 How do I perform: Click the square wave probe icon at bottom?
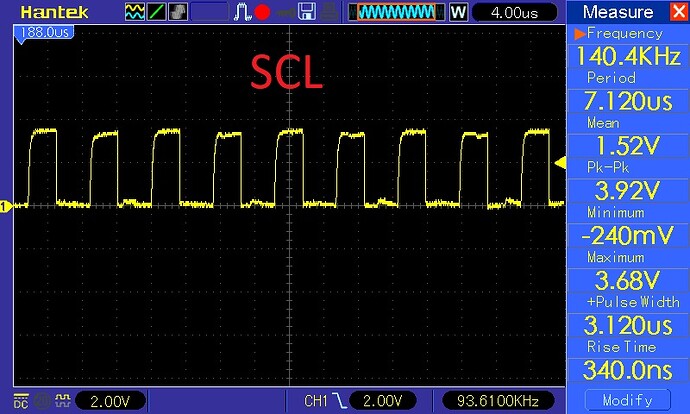click(x=63, y=400)
